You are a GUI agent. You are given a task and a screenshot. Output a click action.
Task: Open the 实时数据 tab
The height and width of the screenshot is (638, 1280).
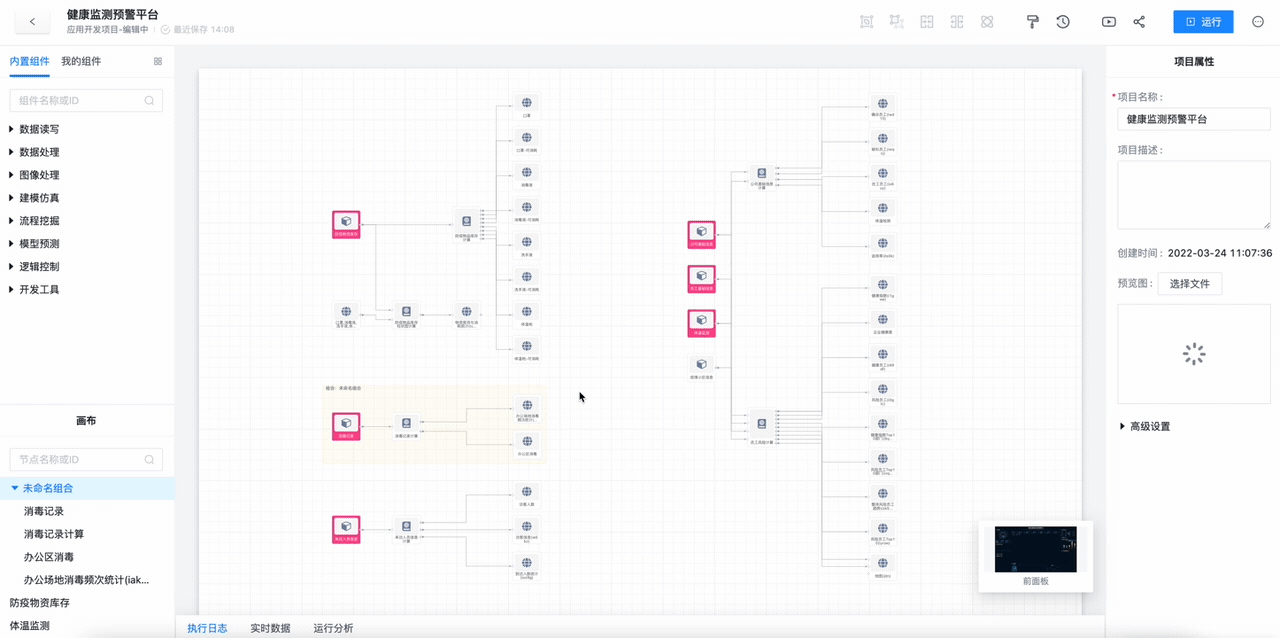pos(270,628)
